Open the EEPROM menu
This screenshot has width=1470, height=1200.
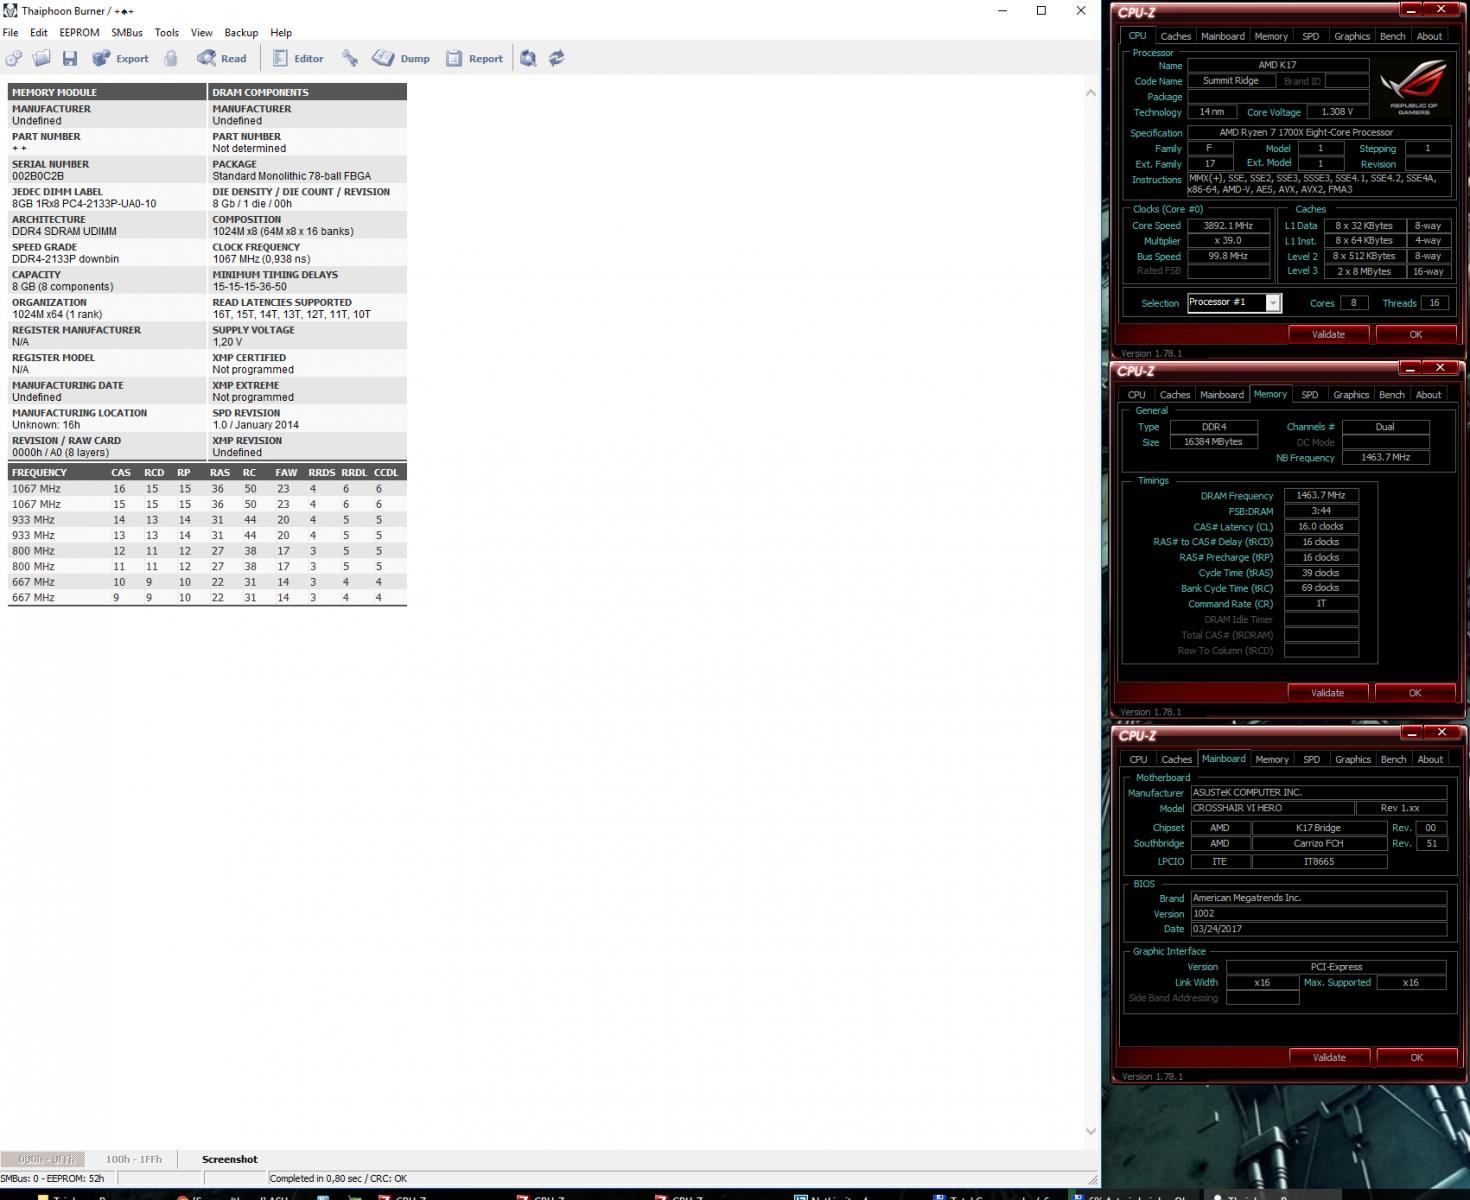(x=79, y=33)
